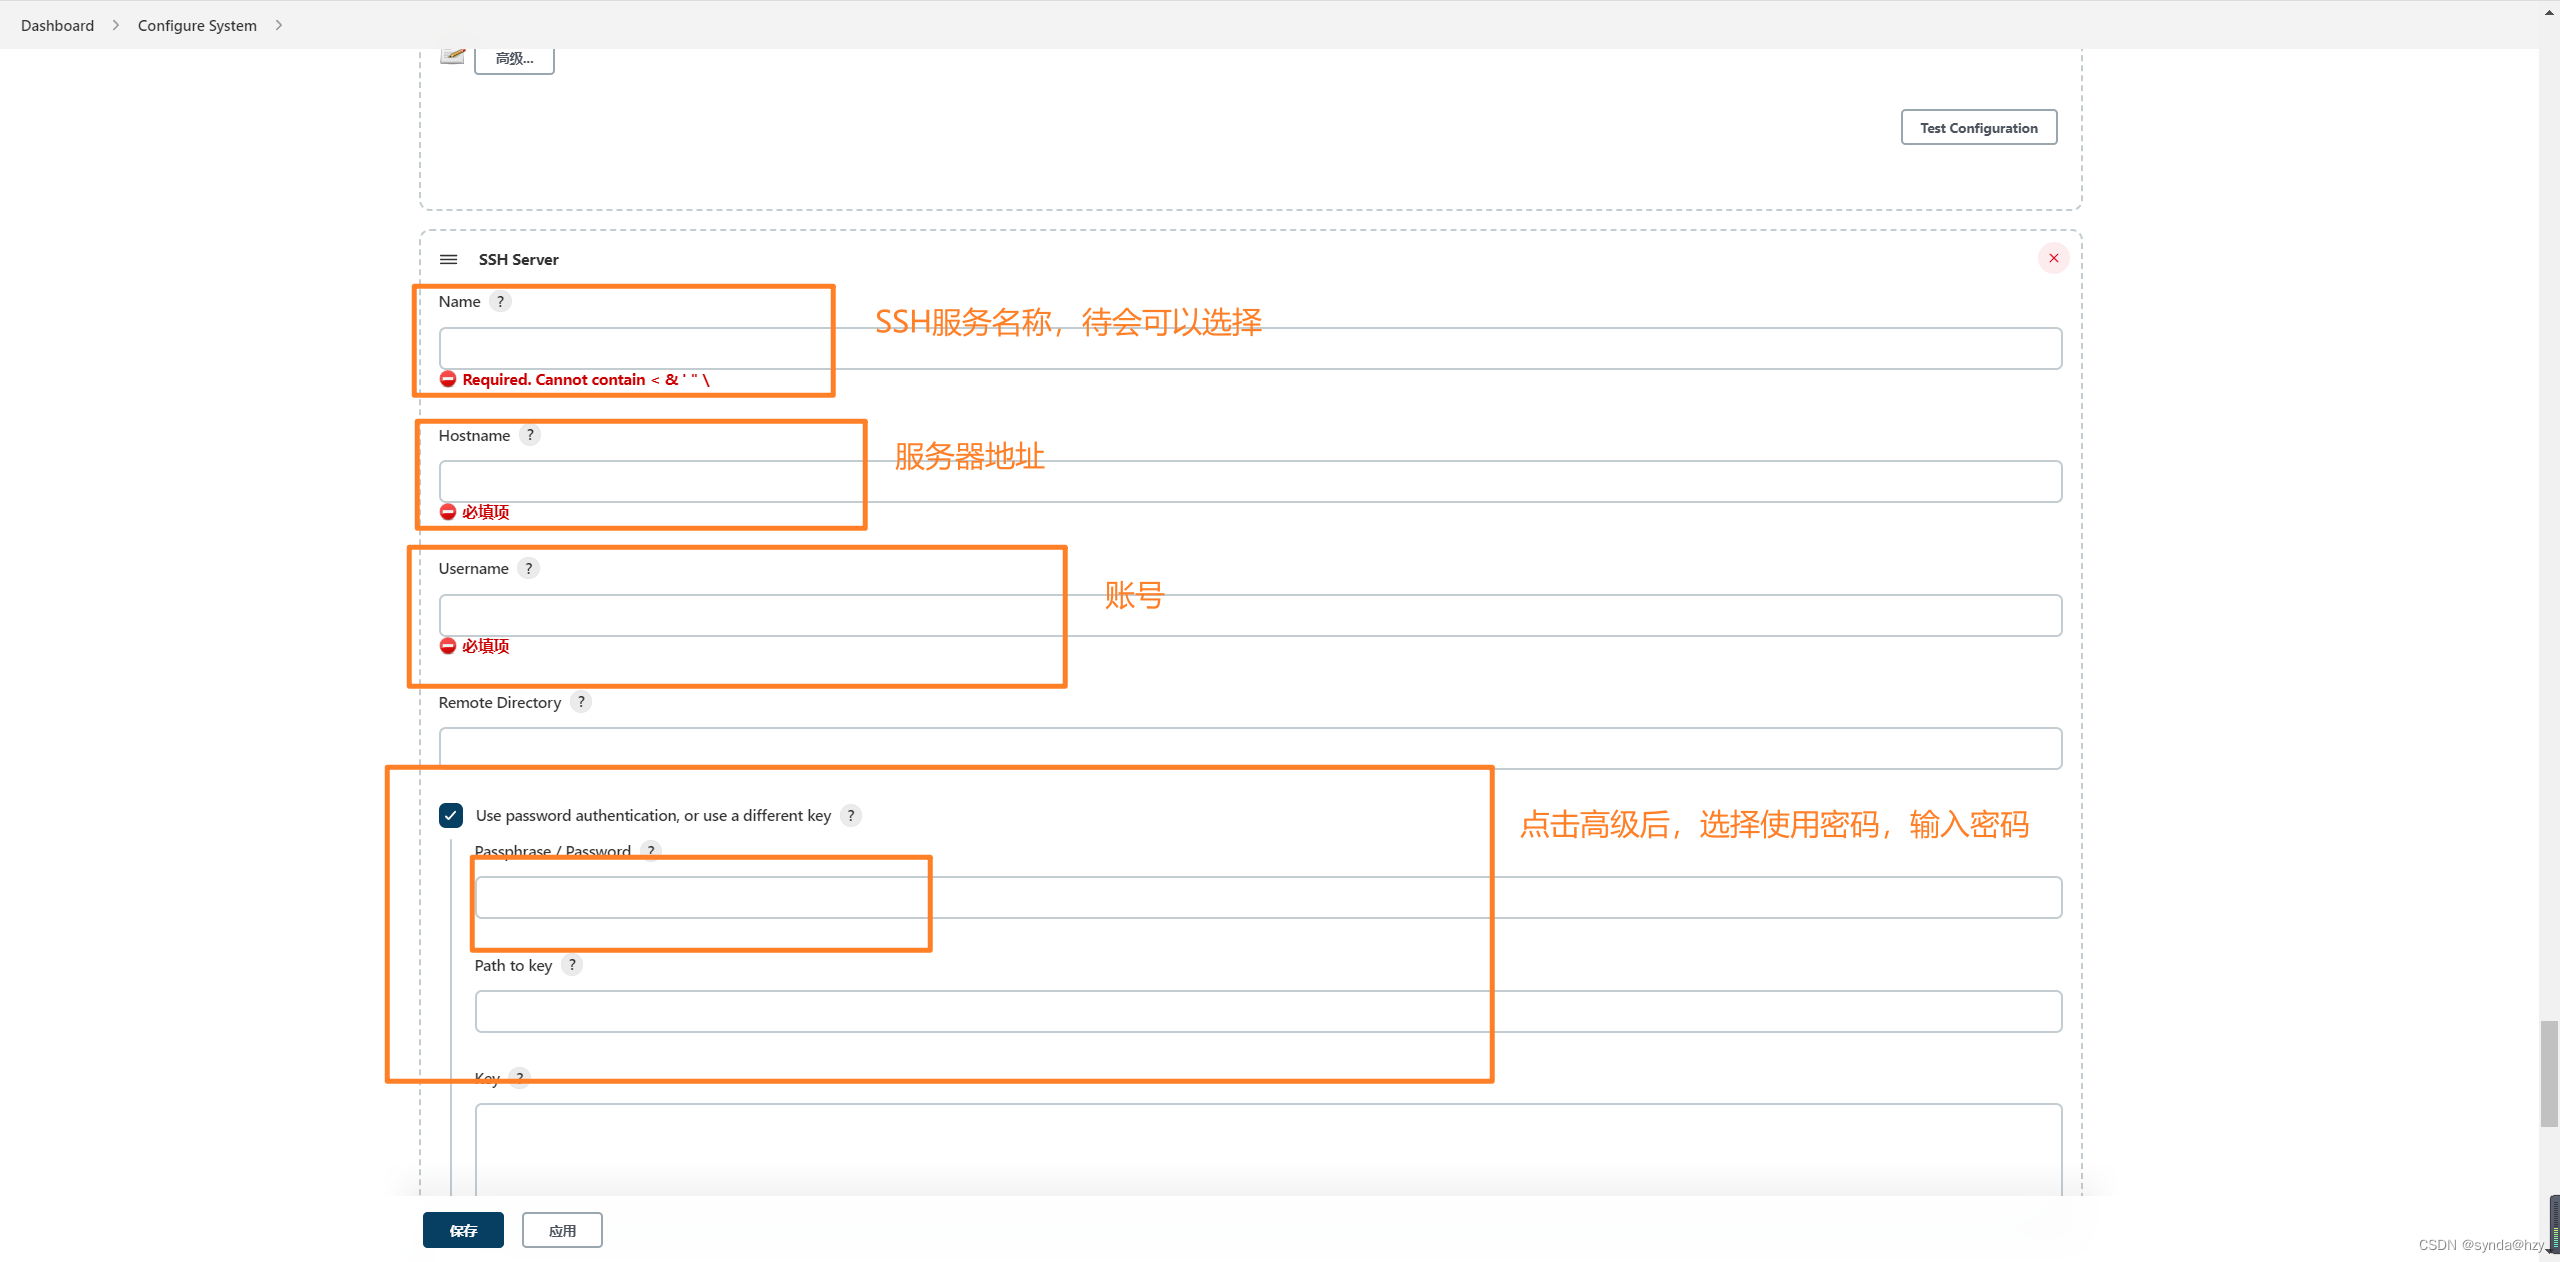
Task: Click the Passphrase/Password question mark icon
Action: (x=651, y=851)
